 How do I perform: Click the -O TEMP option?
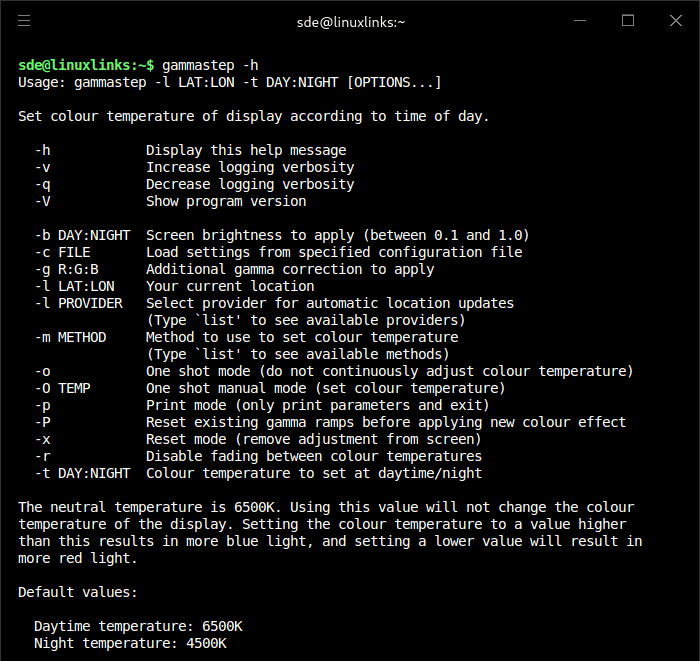[x=62, y=388]
